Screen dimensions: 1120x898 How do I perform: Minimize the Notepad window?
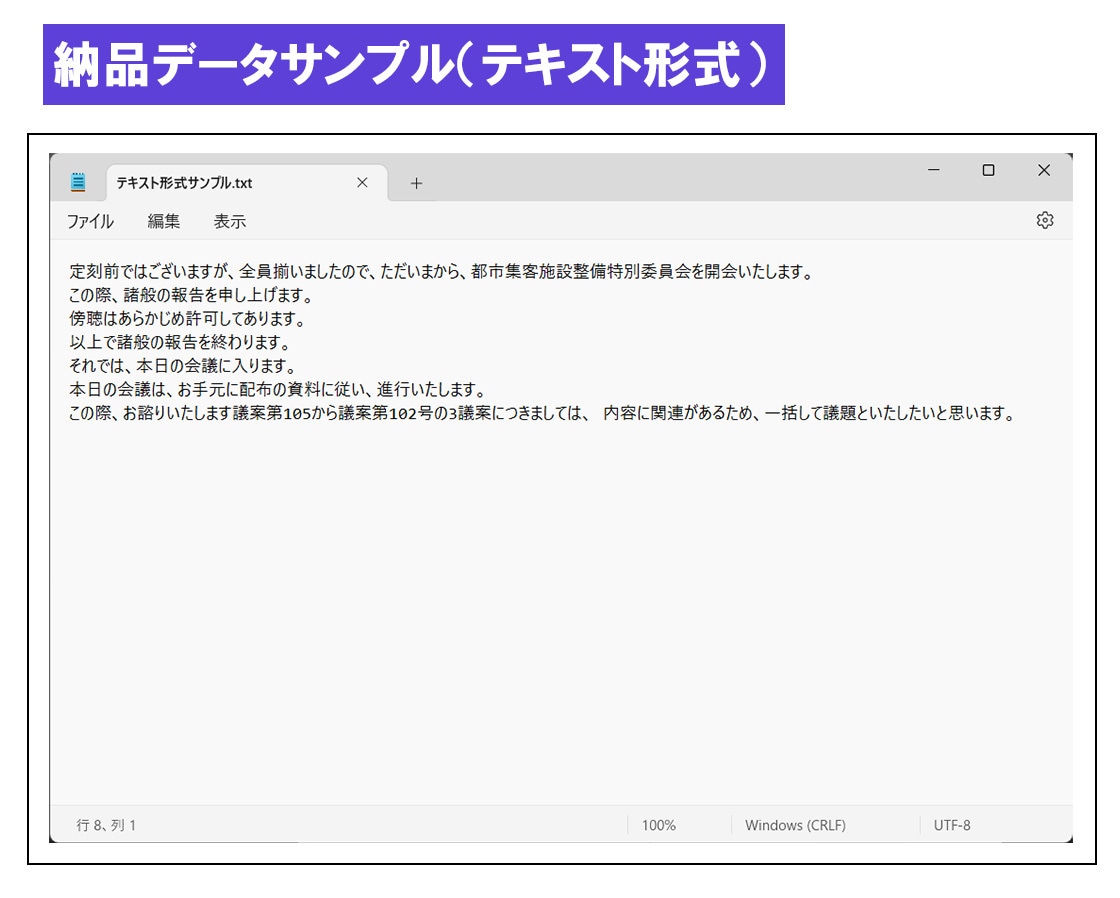(934, 170)
